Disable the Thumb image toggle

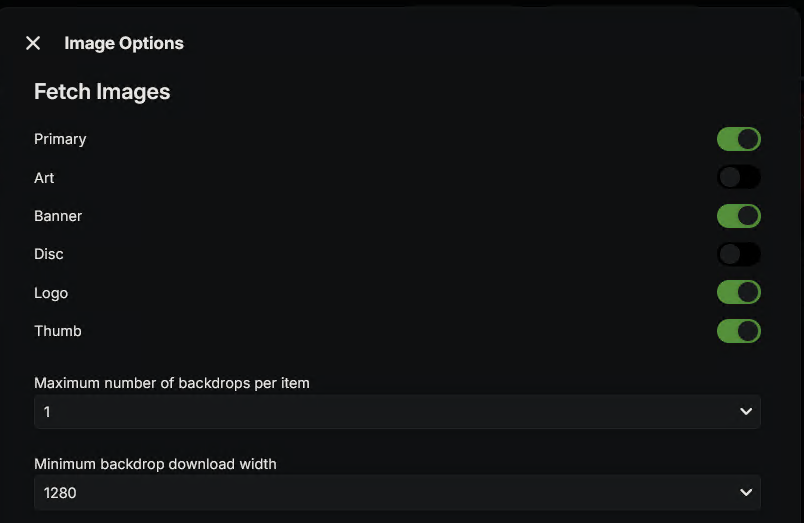pos(738,331)
